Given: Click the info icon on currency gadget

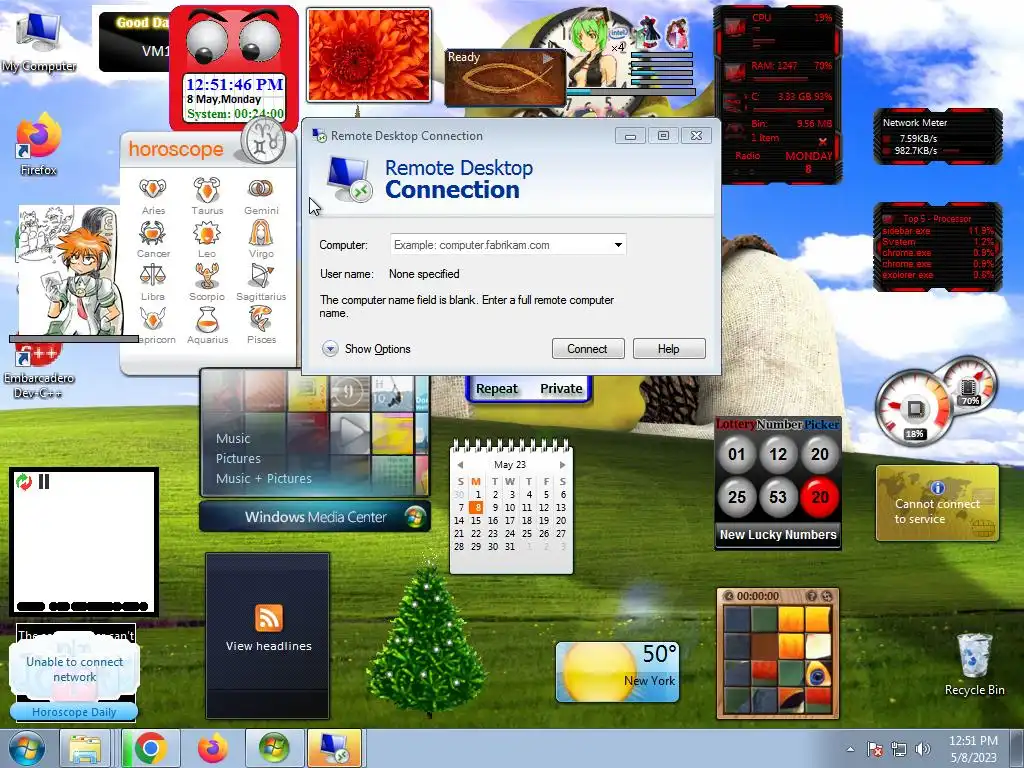Looking at the screenshot, I should (x=938, y=487).
